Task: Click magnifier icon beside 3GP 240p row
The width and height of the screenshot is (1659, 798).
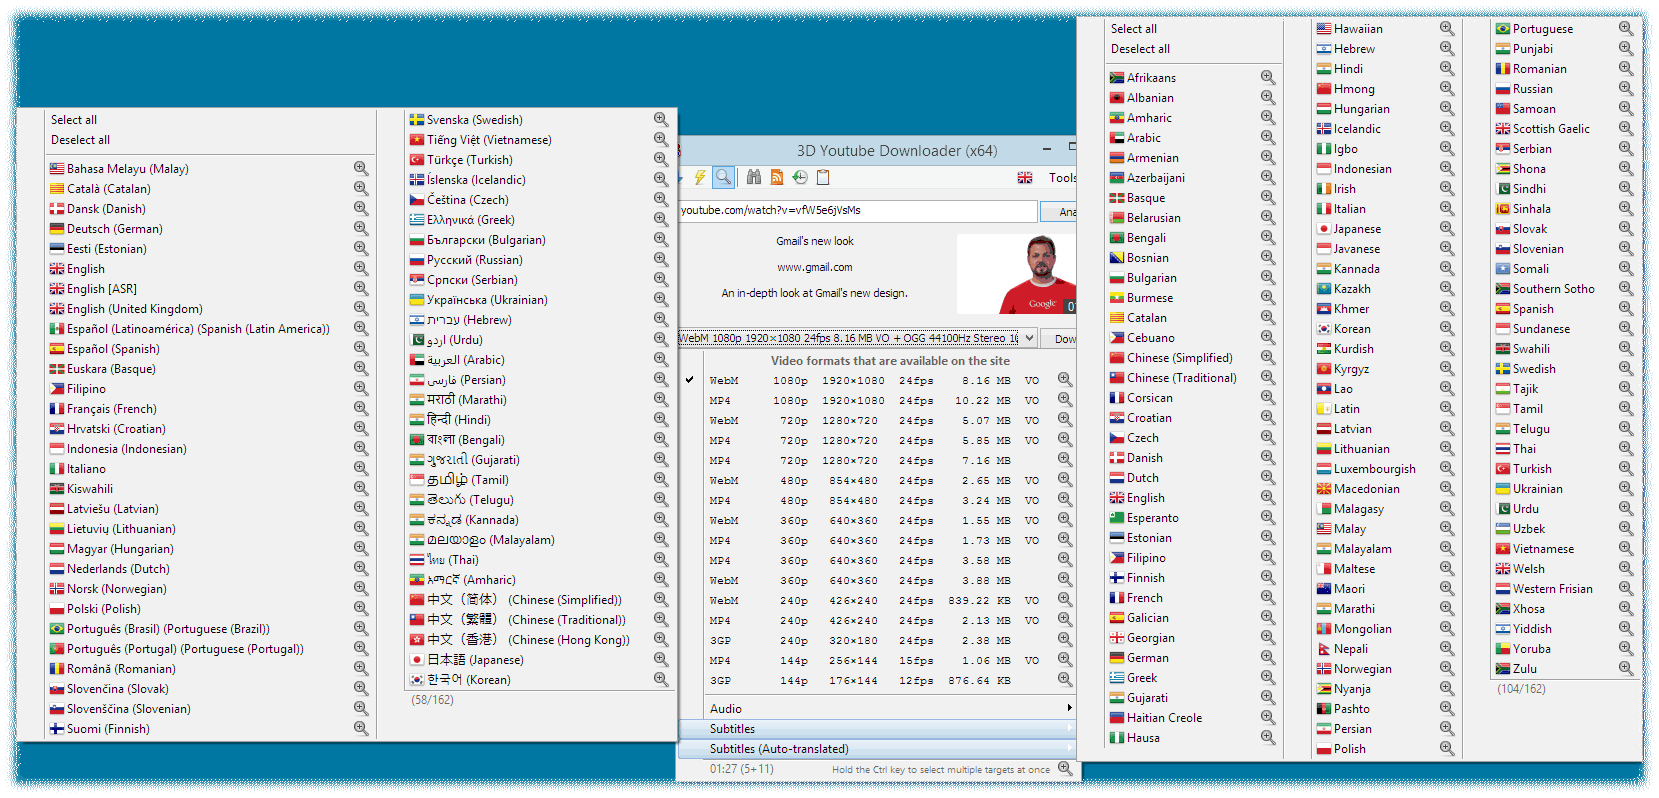Action: (x=1065, y=640)
